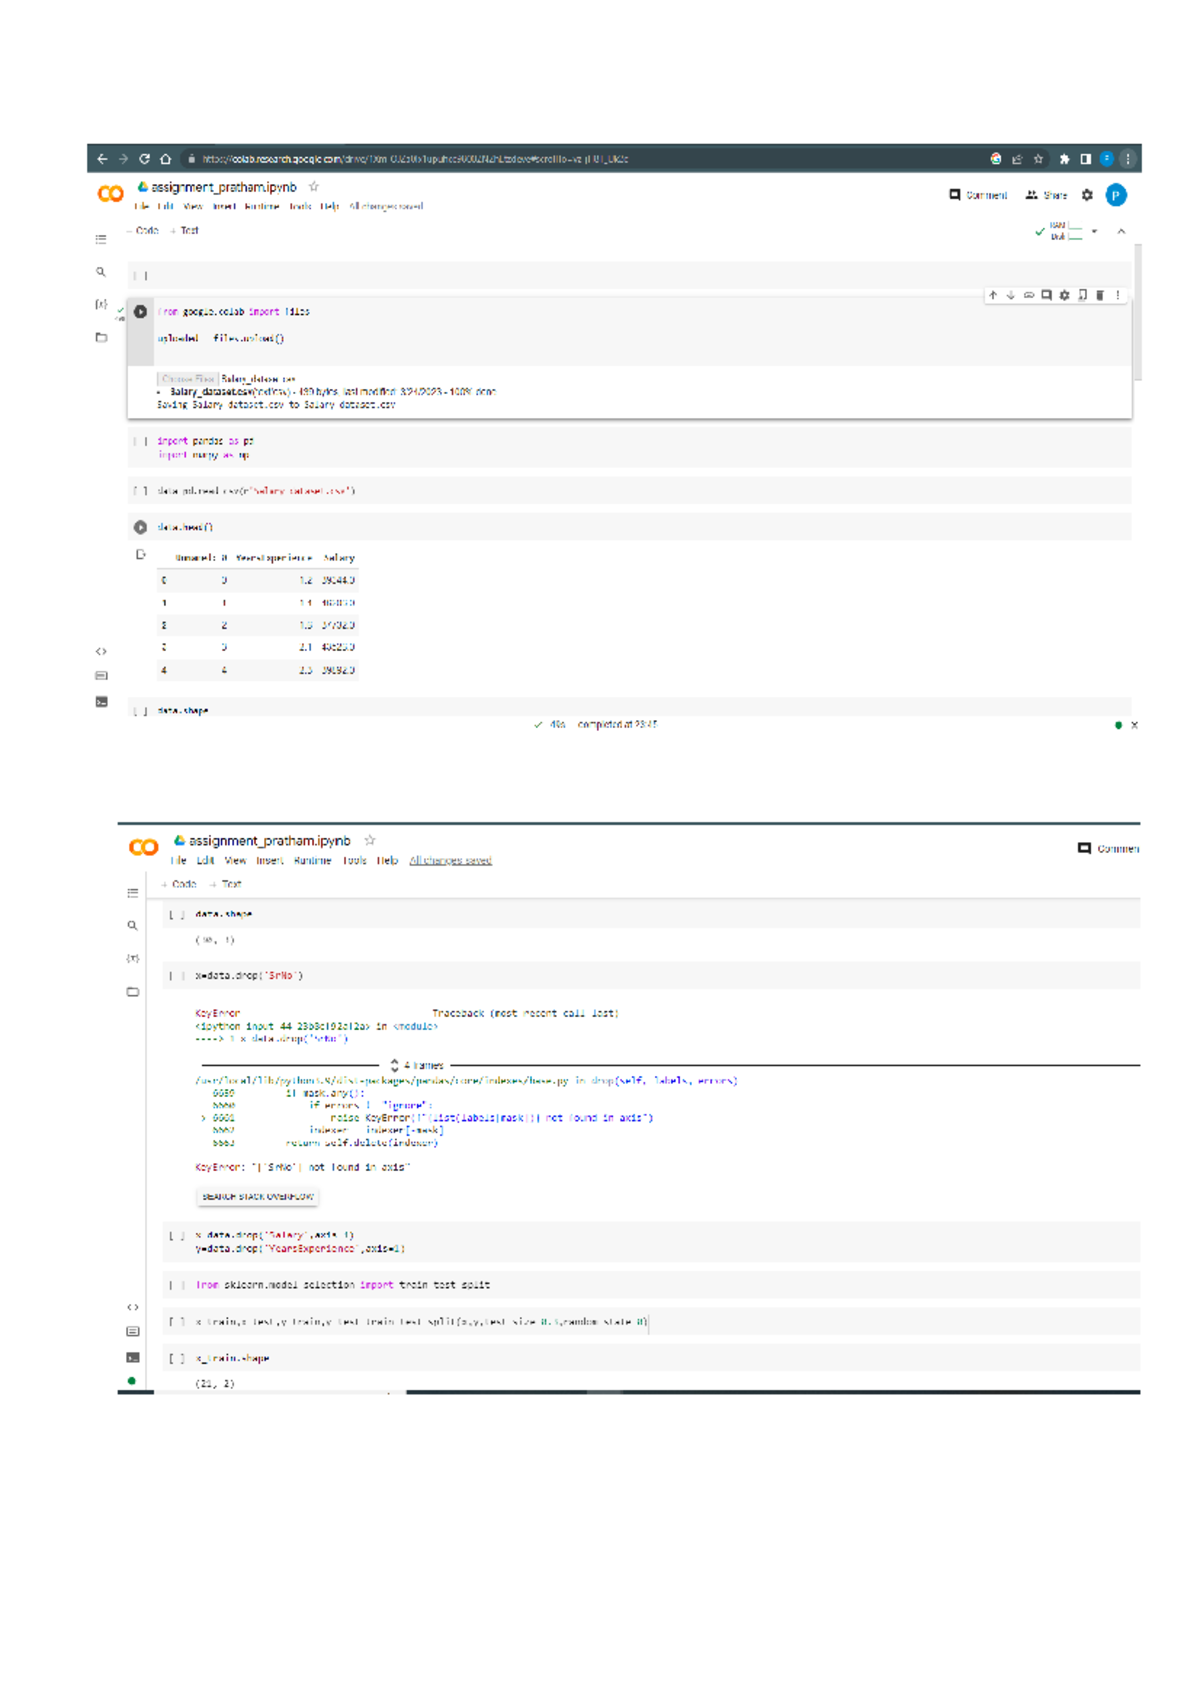Image resolution: width=1200 pixels, height=1698 pixels.
Task: Move the selected cell up
Action: click(992, 295)
